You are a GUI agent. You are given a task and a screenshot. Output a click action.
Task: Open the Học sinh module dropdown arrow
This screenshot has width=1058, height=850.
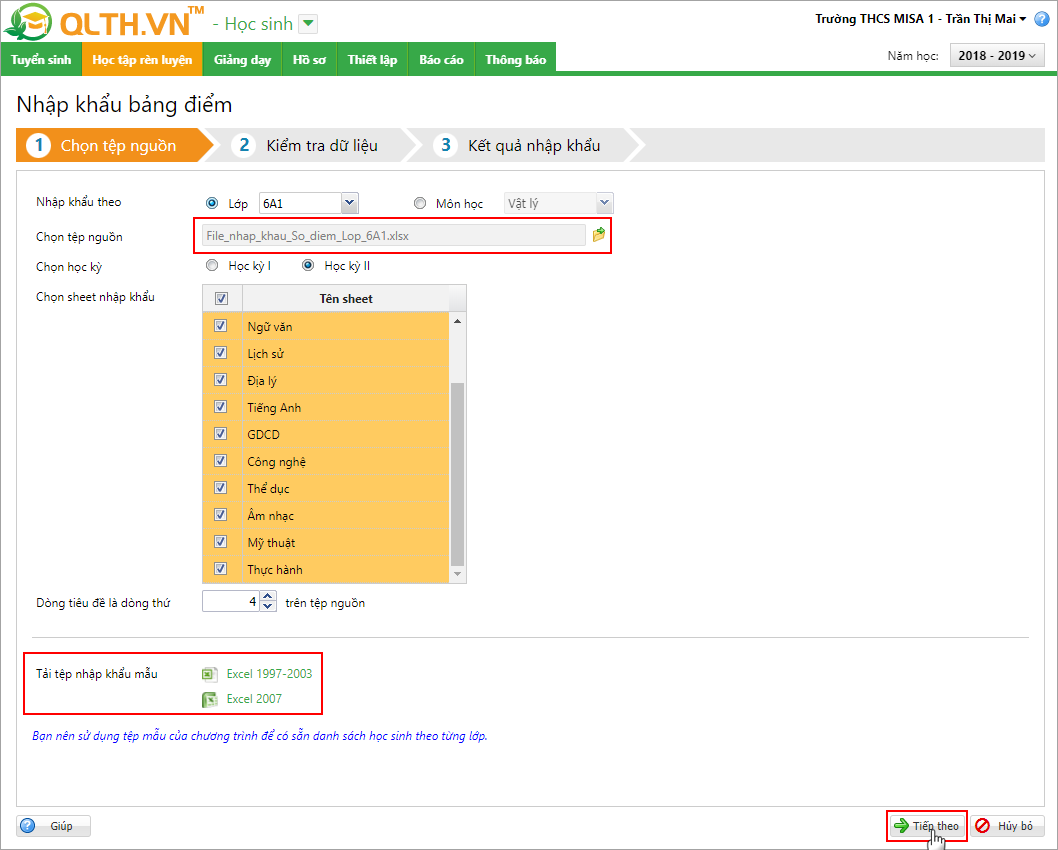click(308, 24)
